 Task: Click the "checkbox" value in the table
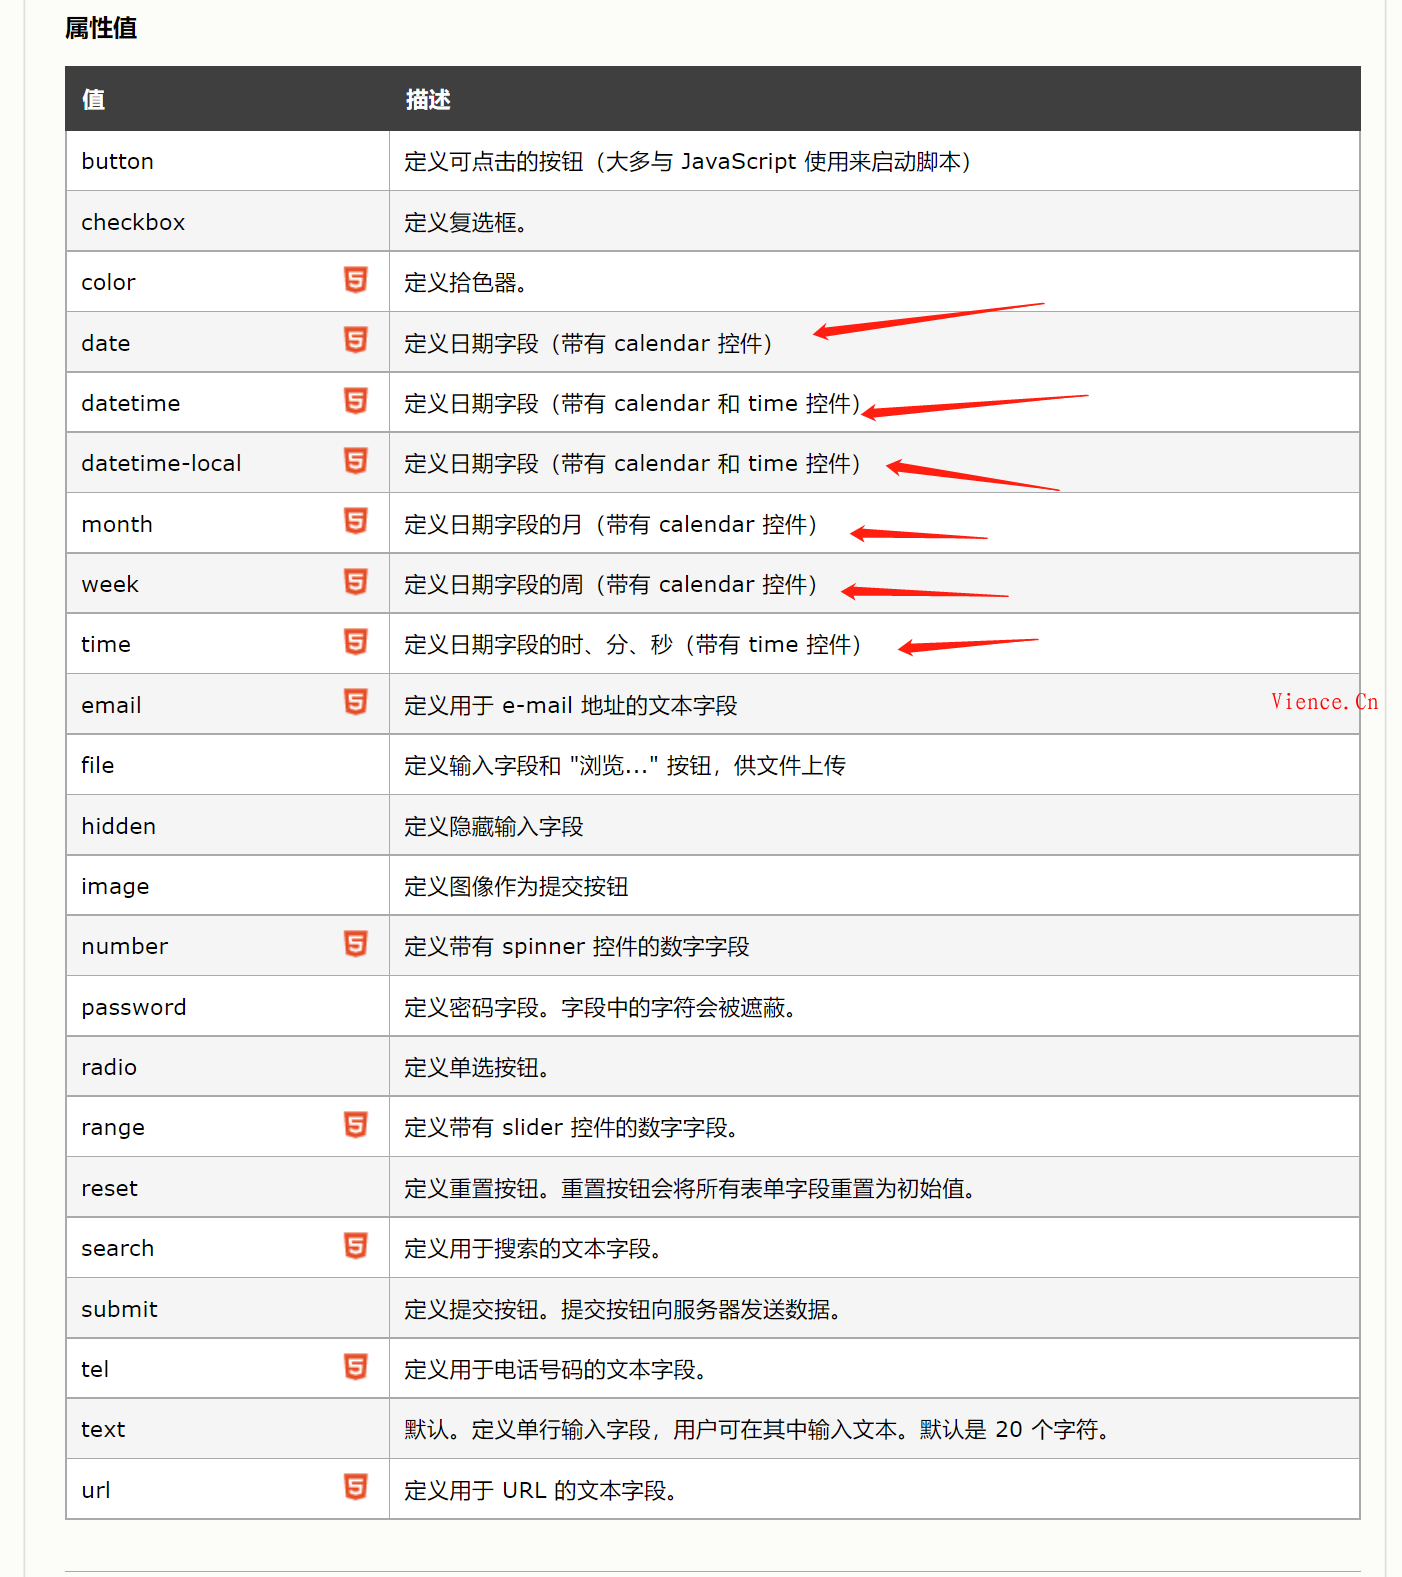point(133,222)
